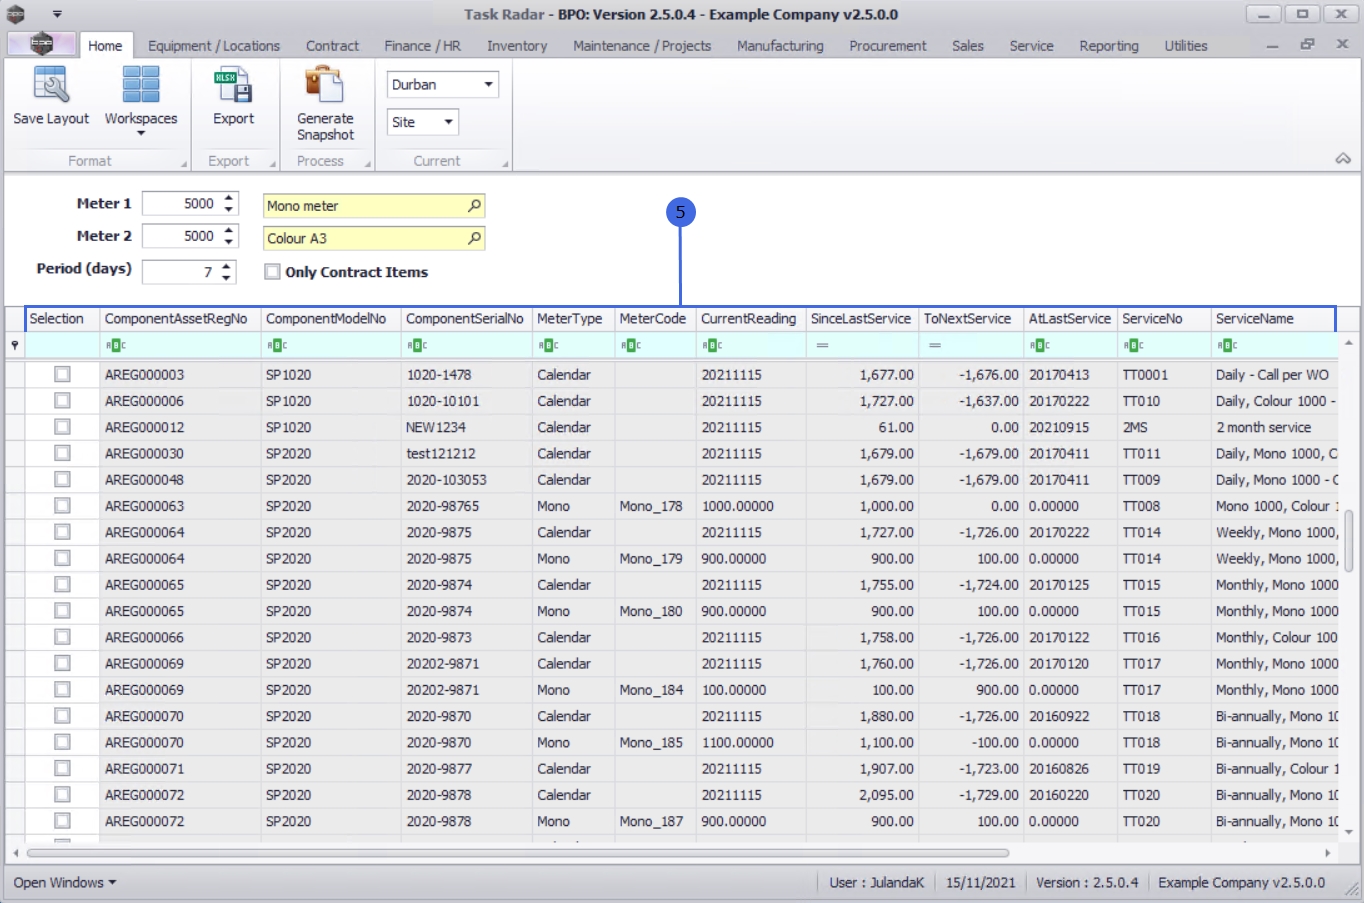Expand the Durban site dropdown
Image resolution: width=1364 pixels, height=903 pixels.
[488, 85]
